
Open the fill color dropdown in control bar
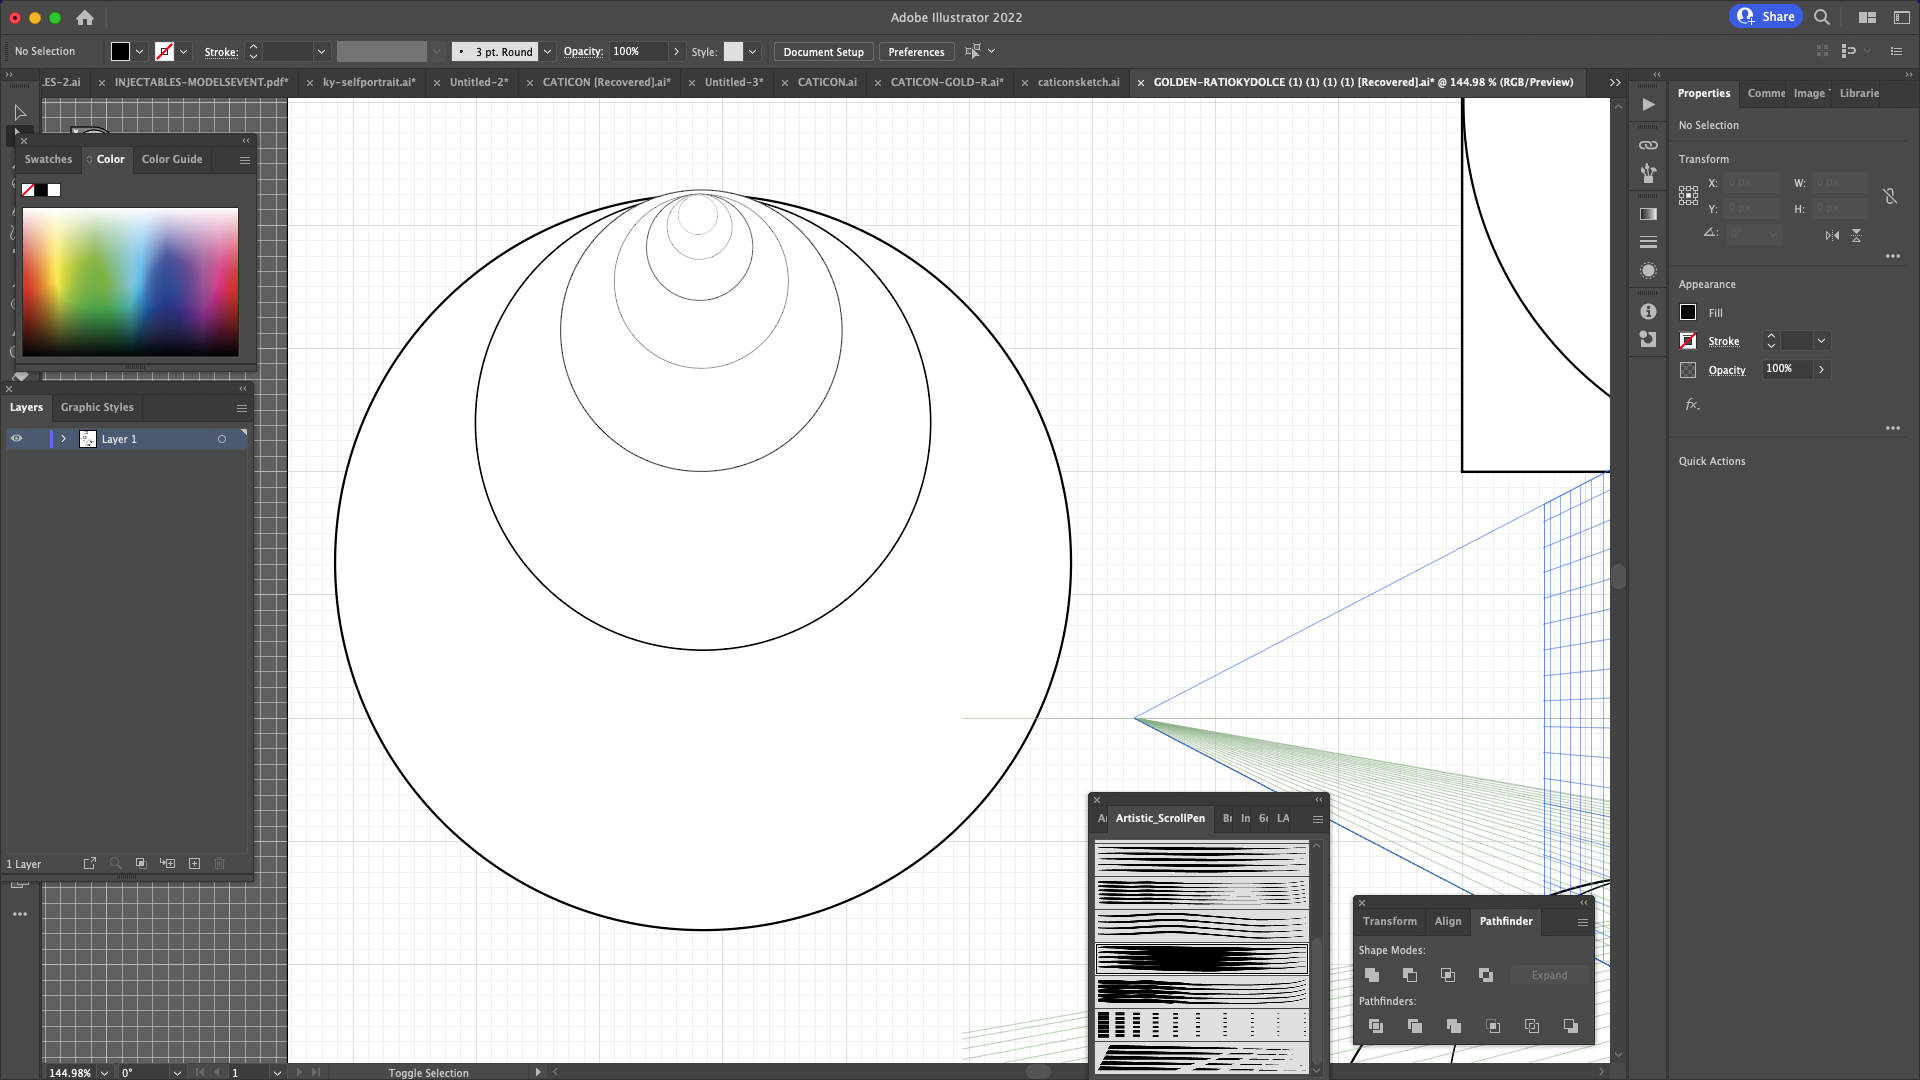point(140,52)
